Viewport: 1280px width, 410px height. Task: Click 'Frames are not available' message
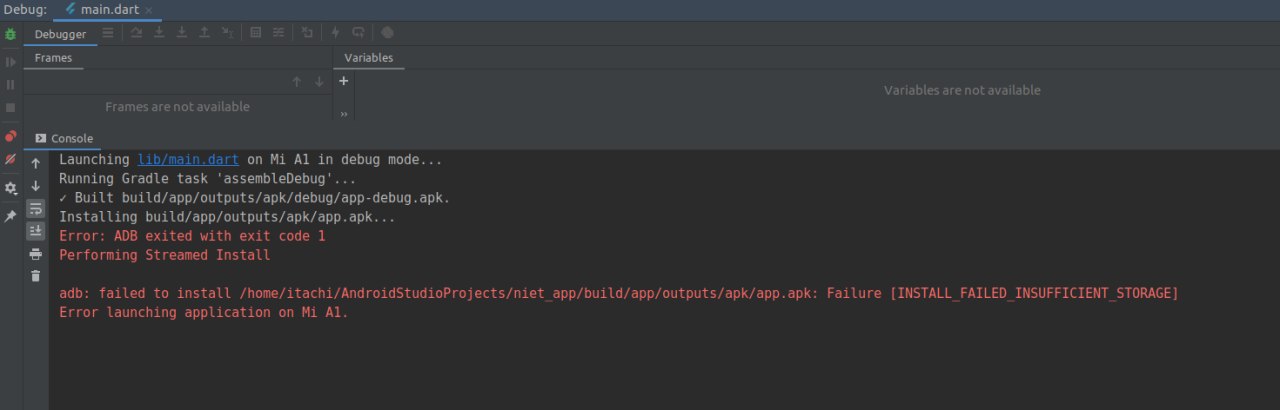(x=177, y=106)
